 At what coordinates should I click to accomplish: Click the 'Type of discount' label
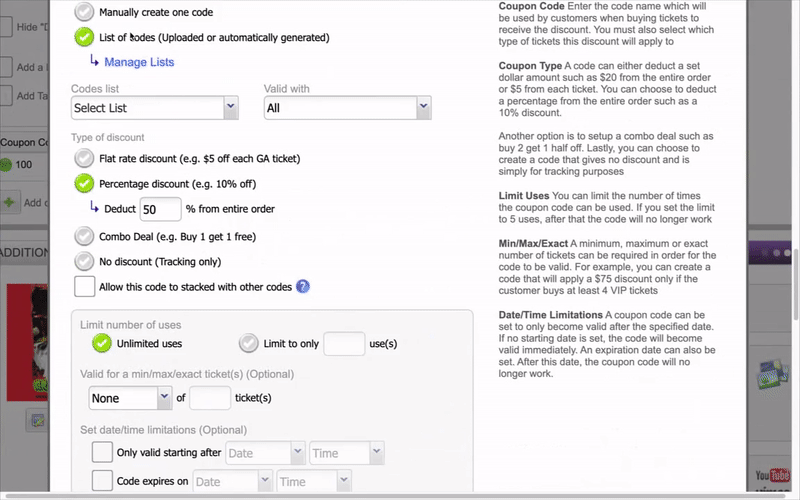tap(108, 137)
